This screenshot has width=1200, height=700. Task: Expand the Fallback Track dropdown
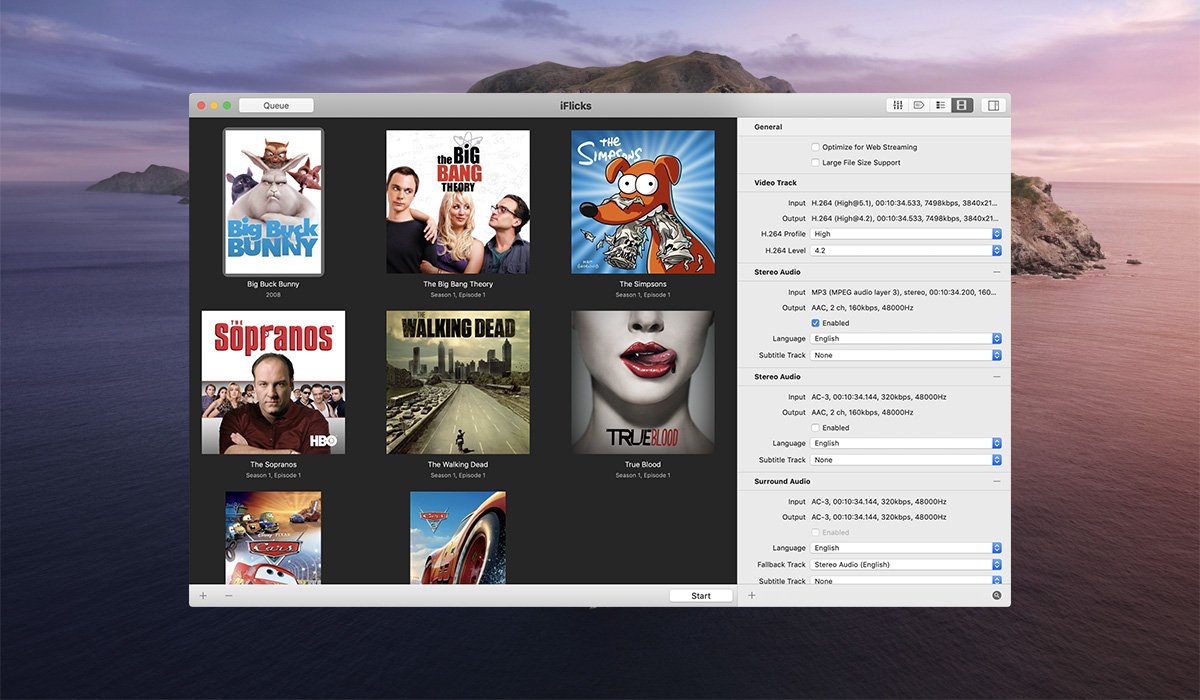click(x=905, y=565)
